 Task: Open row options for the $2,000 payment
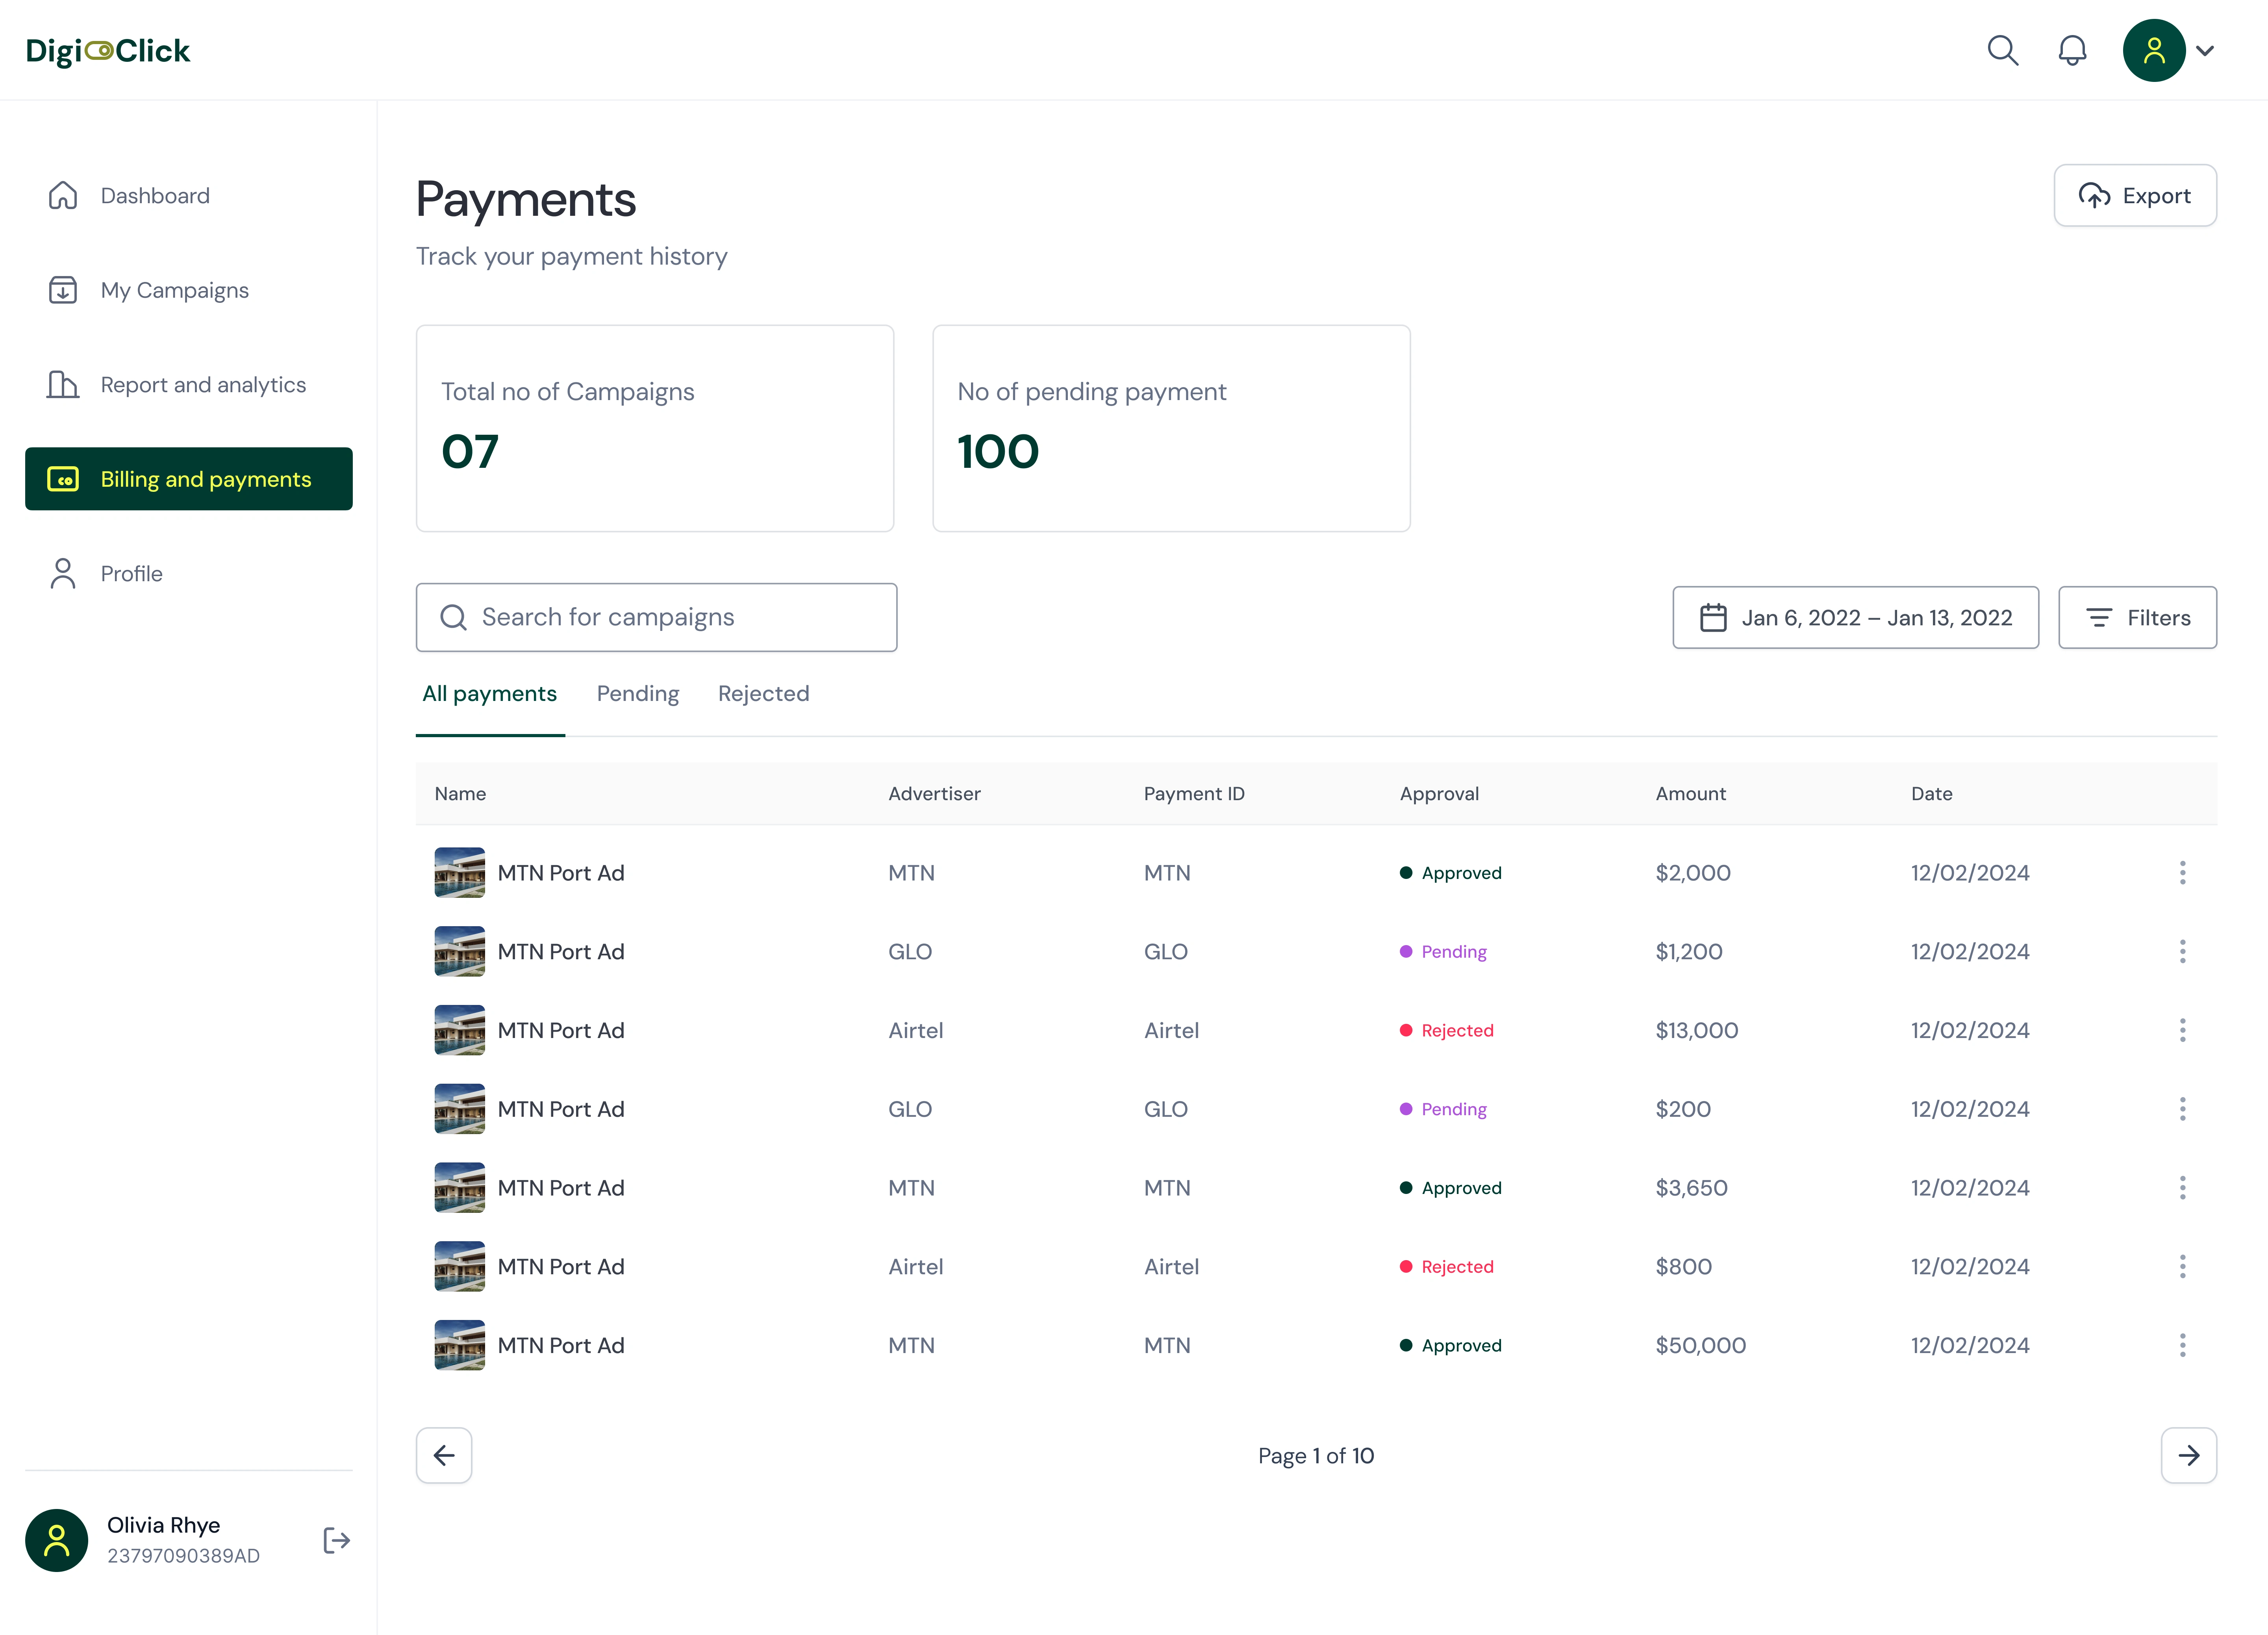tap(2182, 873)
